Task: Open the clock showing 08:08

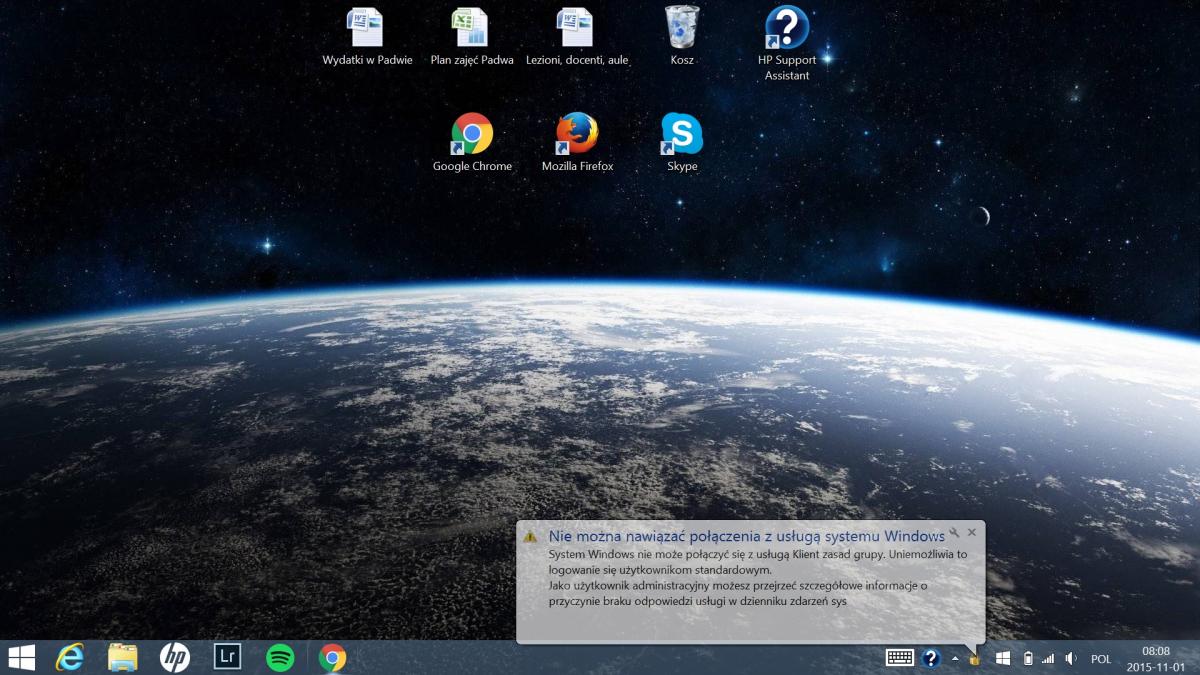Action: pyautogui.click(x=1155, y=658)
